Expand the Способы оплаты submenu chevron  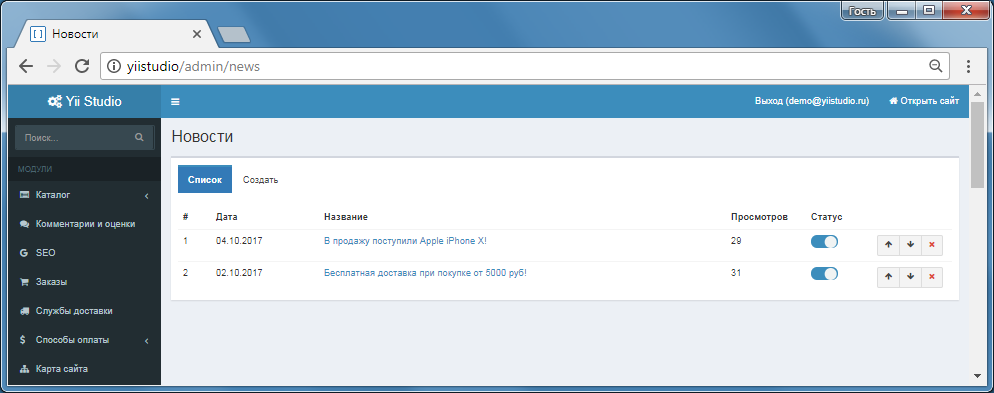tap(146, 341)
